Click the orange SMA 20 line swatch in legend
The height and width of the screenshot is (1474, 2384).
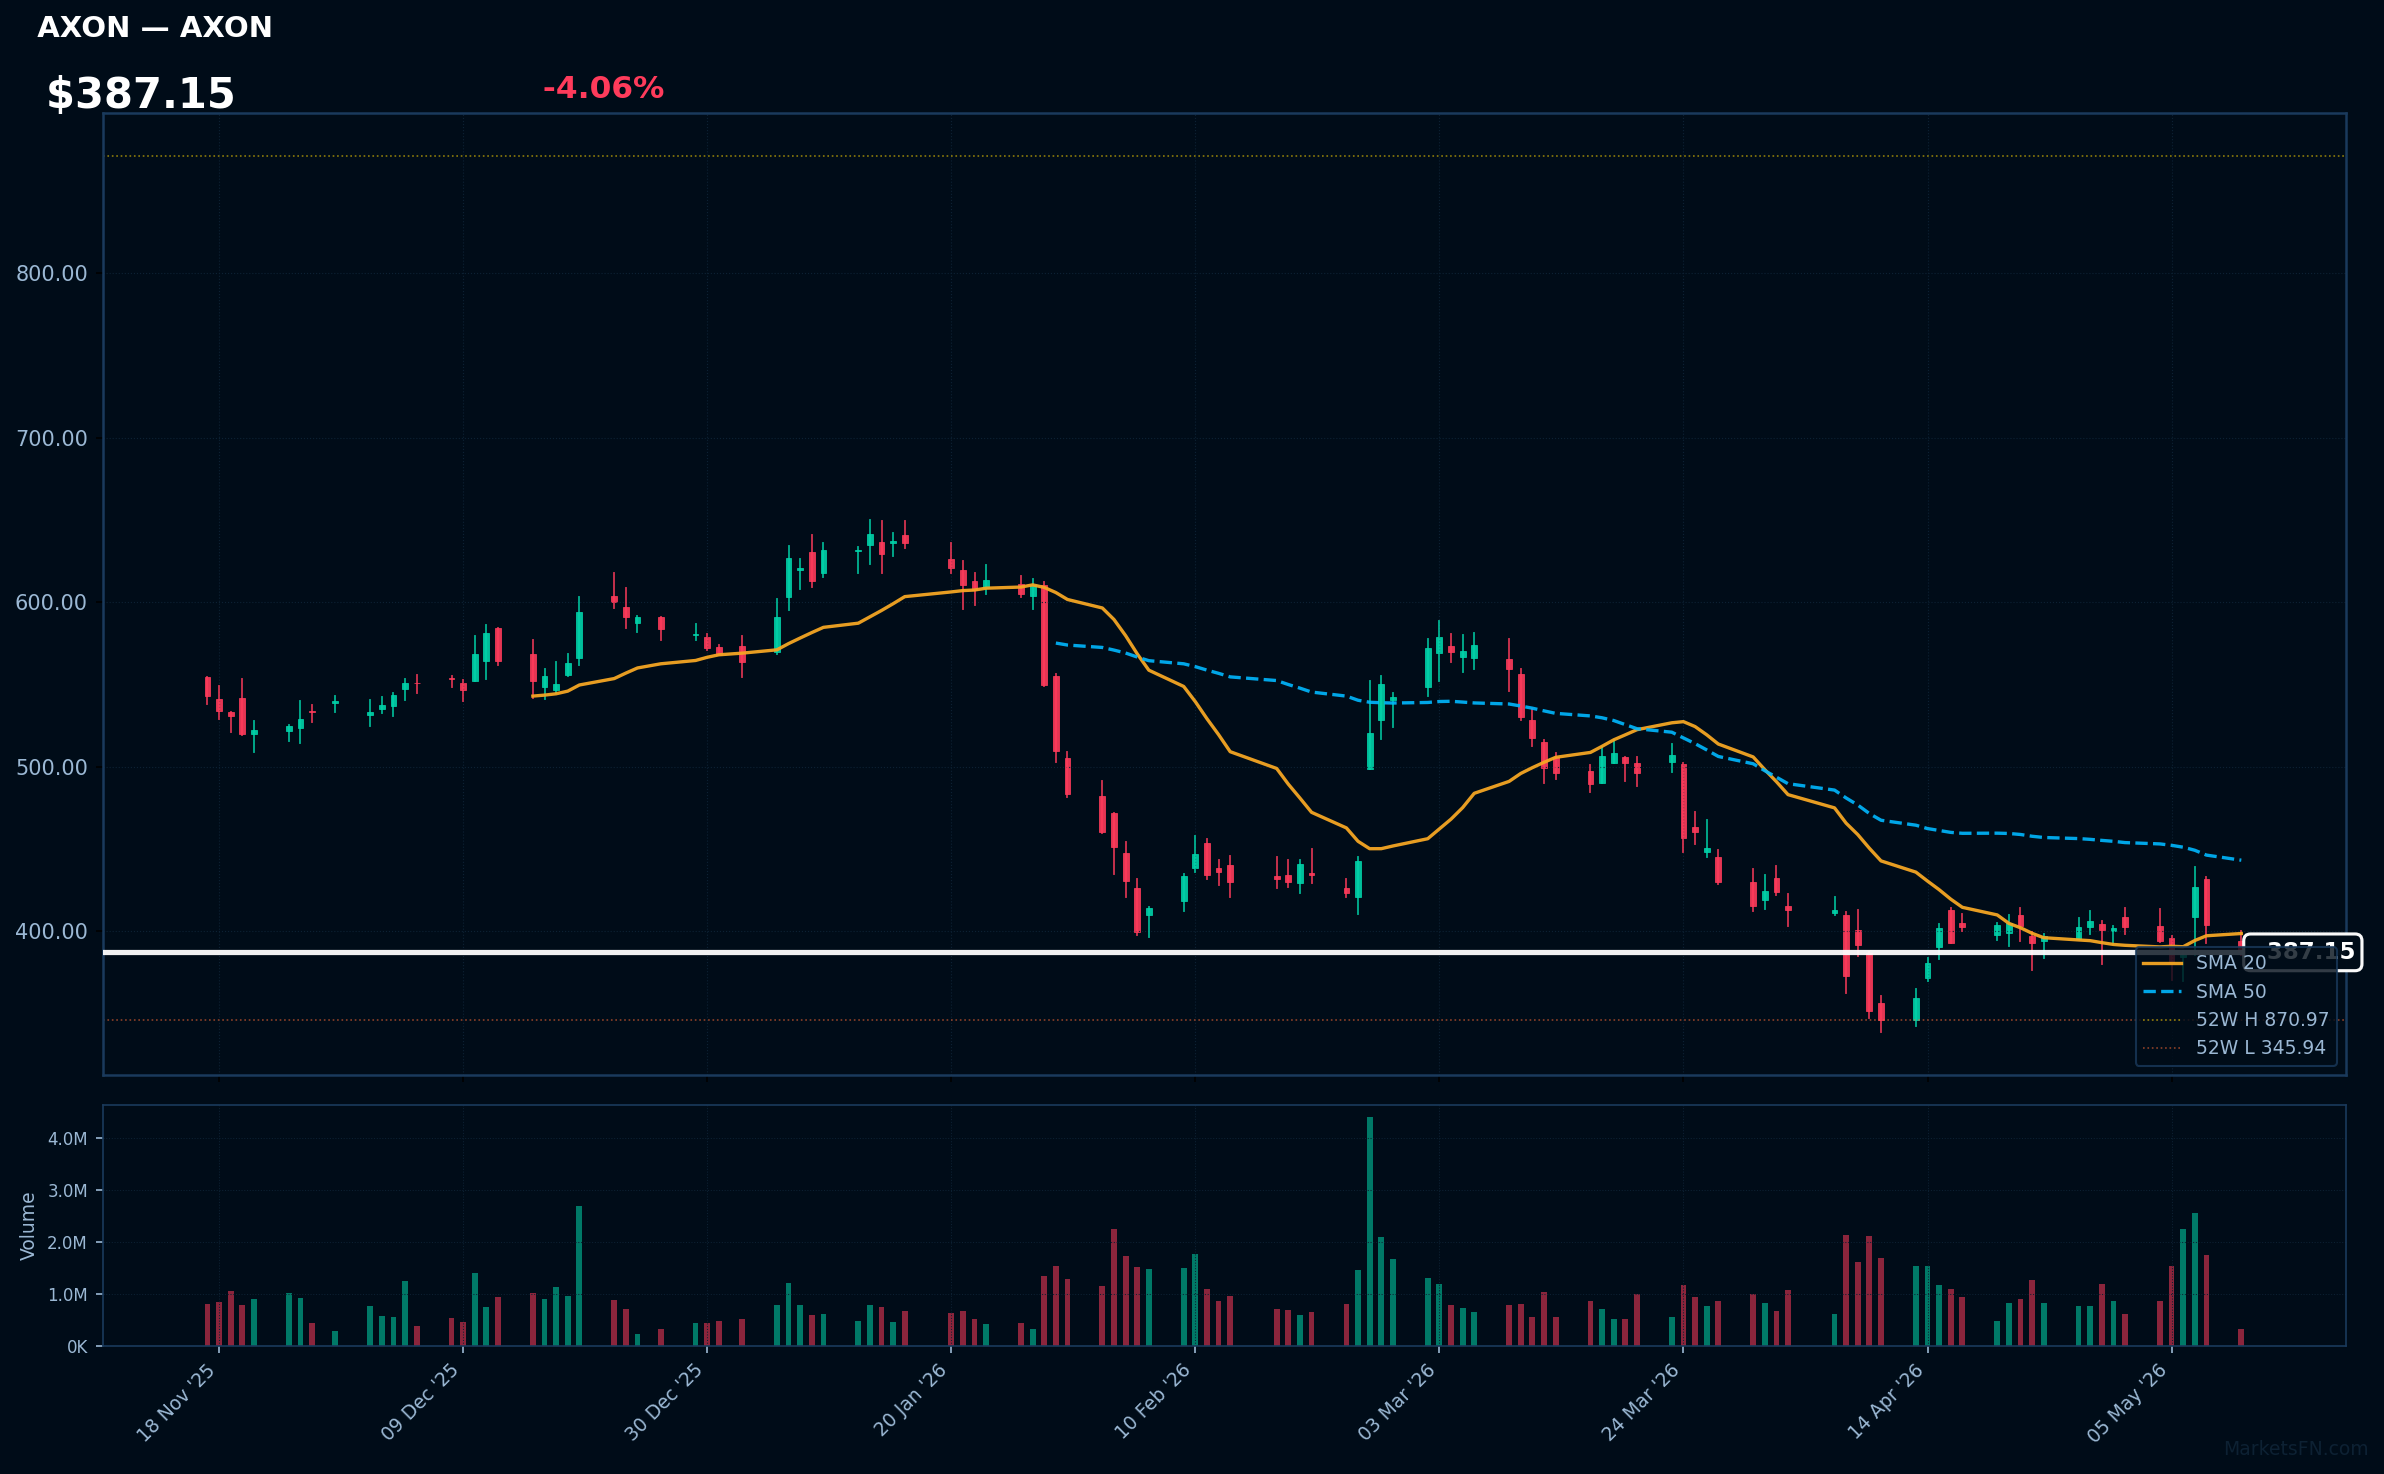pyautogui.click(x=2163, y=963)
